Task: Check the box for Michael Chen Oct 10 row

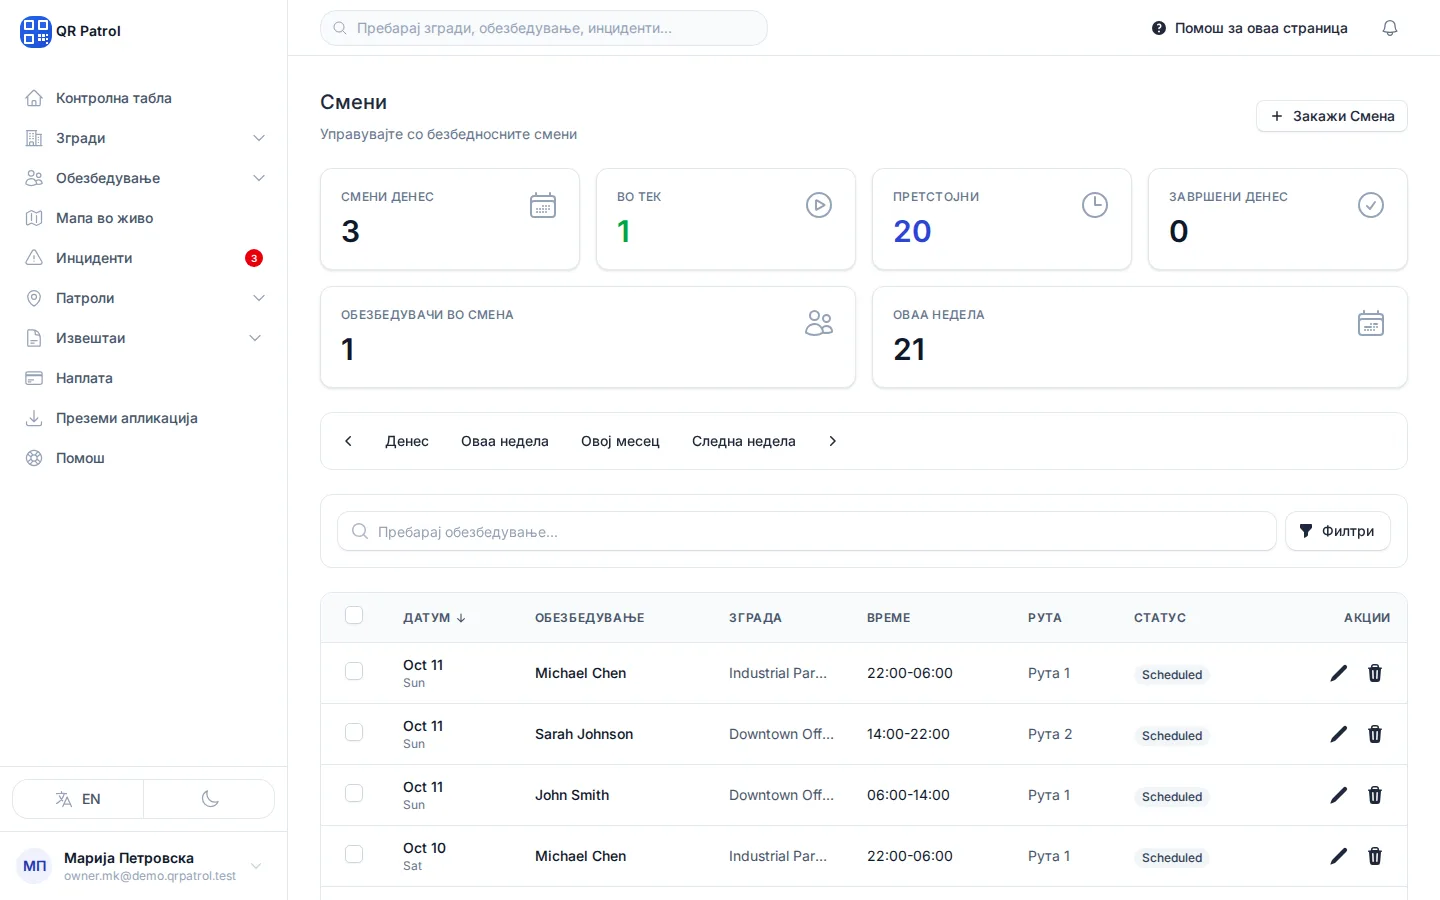Action: pos(354,854)
